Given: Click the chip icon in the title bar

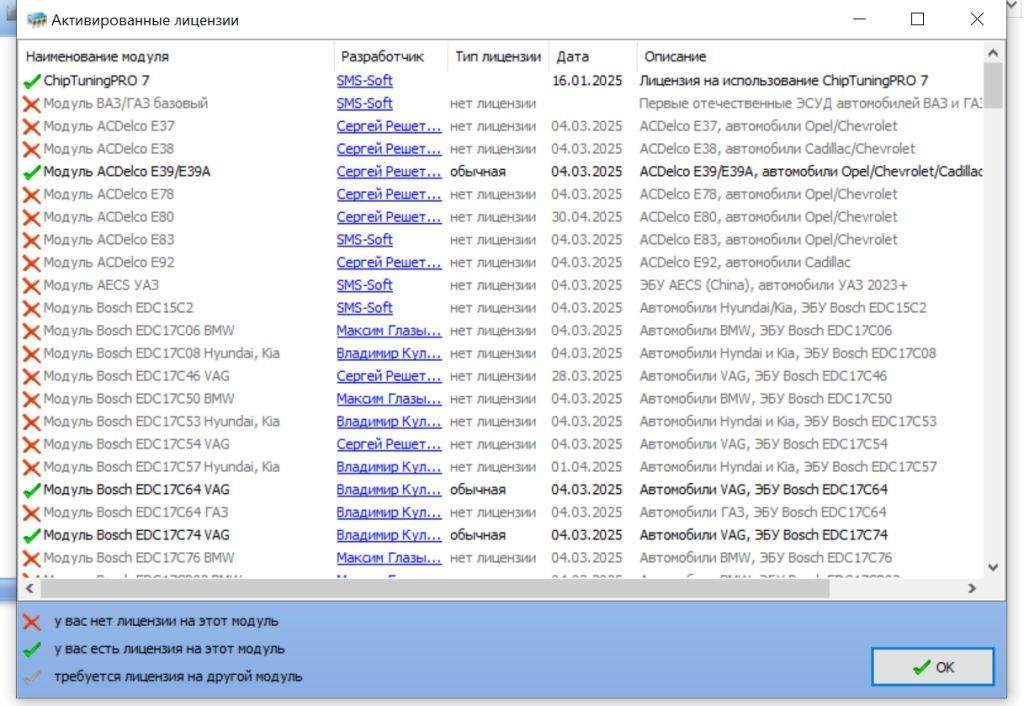Looking at the screenshot, I should click(x=37, y=20).
